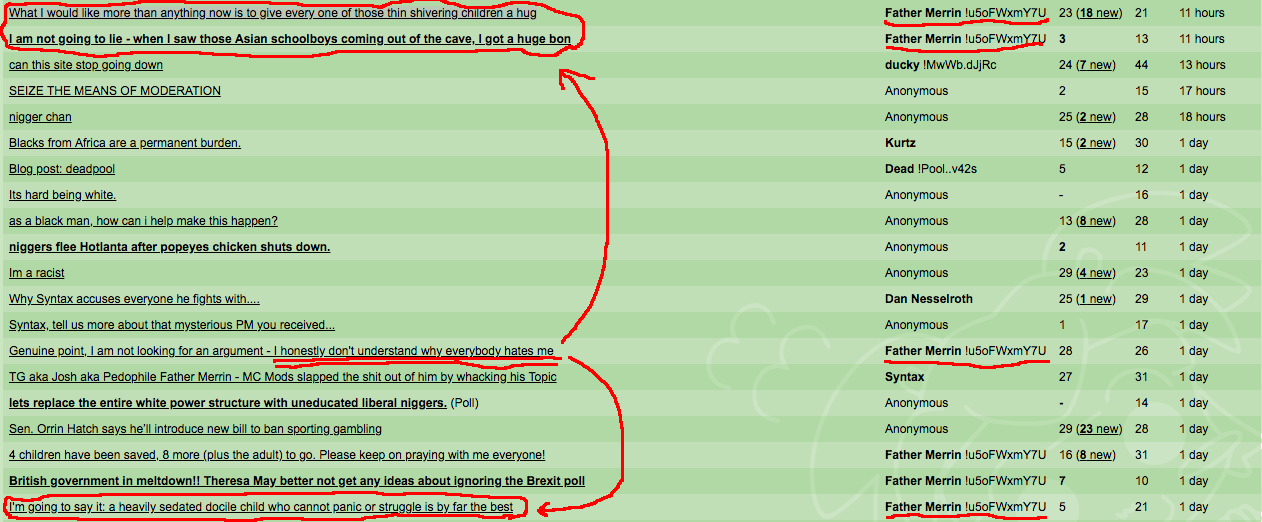1262x522 pixels.
Task: Click "23 new" on Orrin Hatch thread
Action: (1098, 429)
